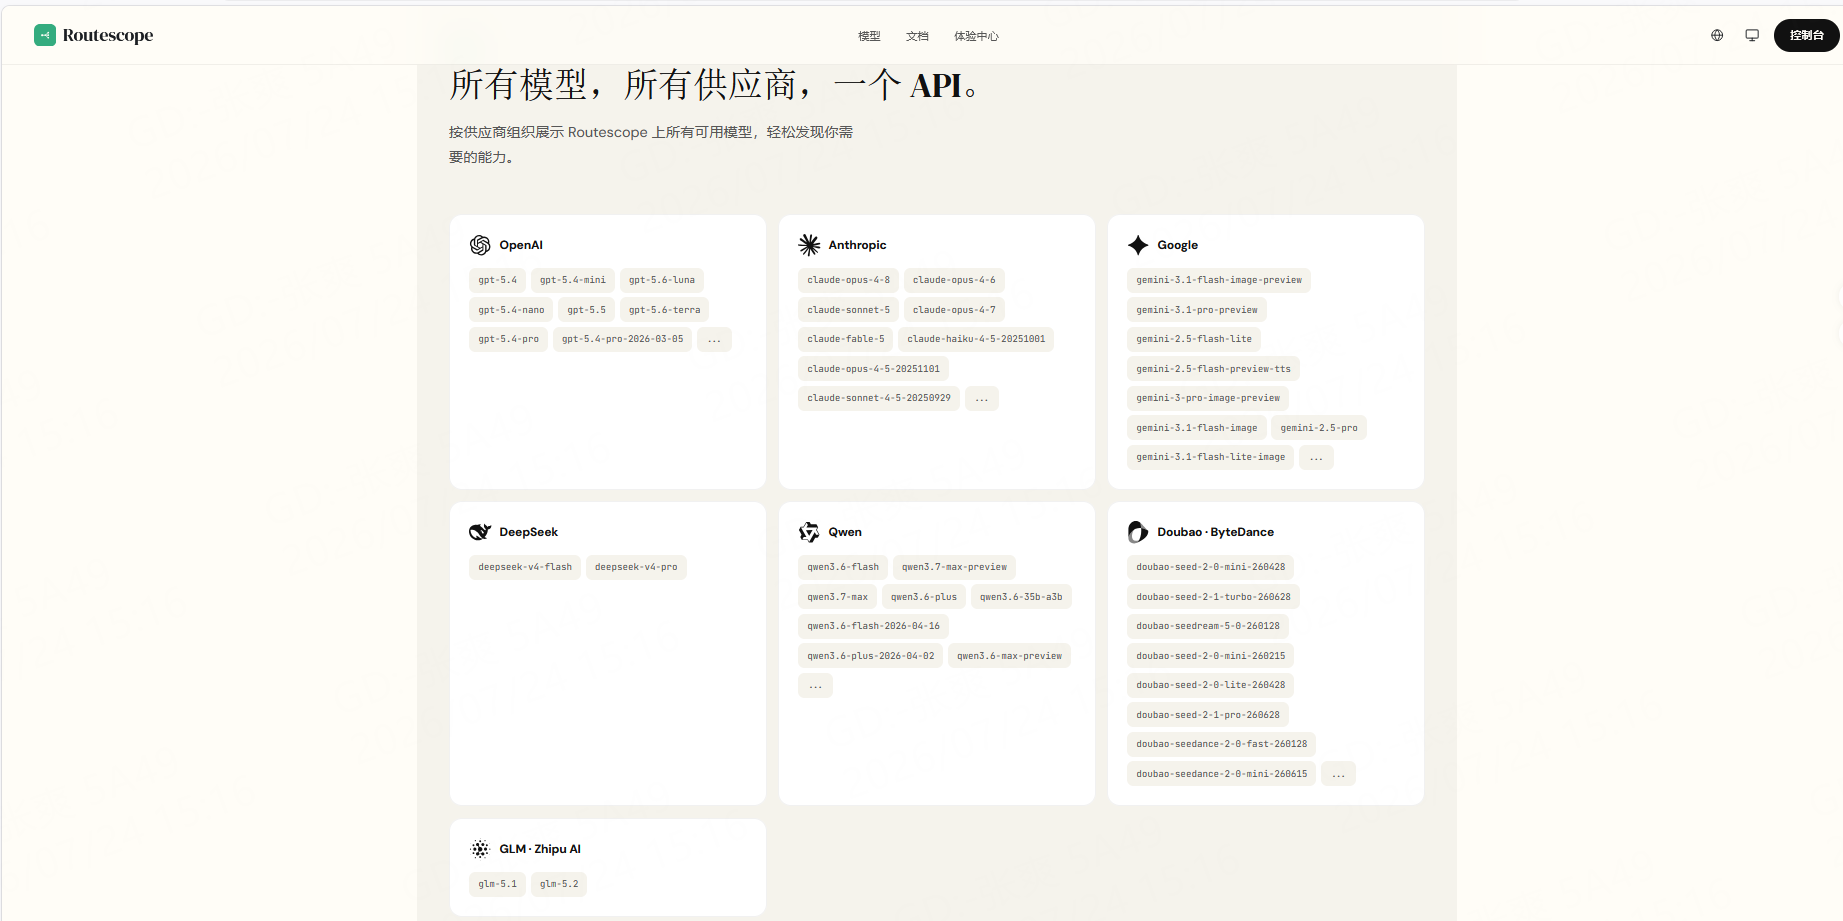
Task: Select gemini-3.1-flash-image-preview chip
Action: [1219, 280]
